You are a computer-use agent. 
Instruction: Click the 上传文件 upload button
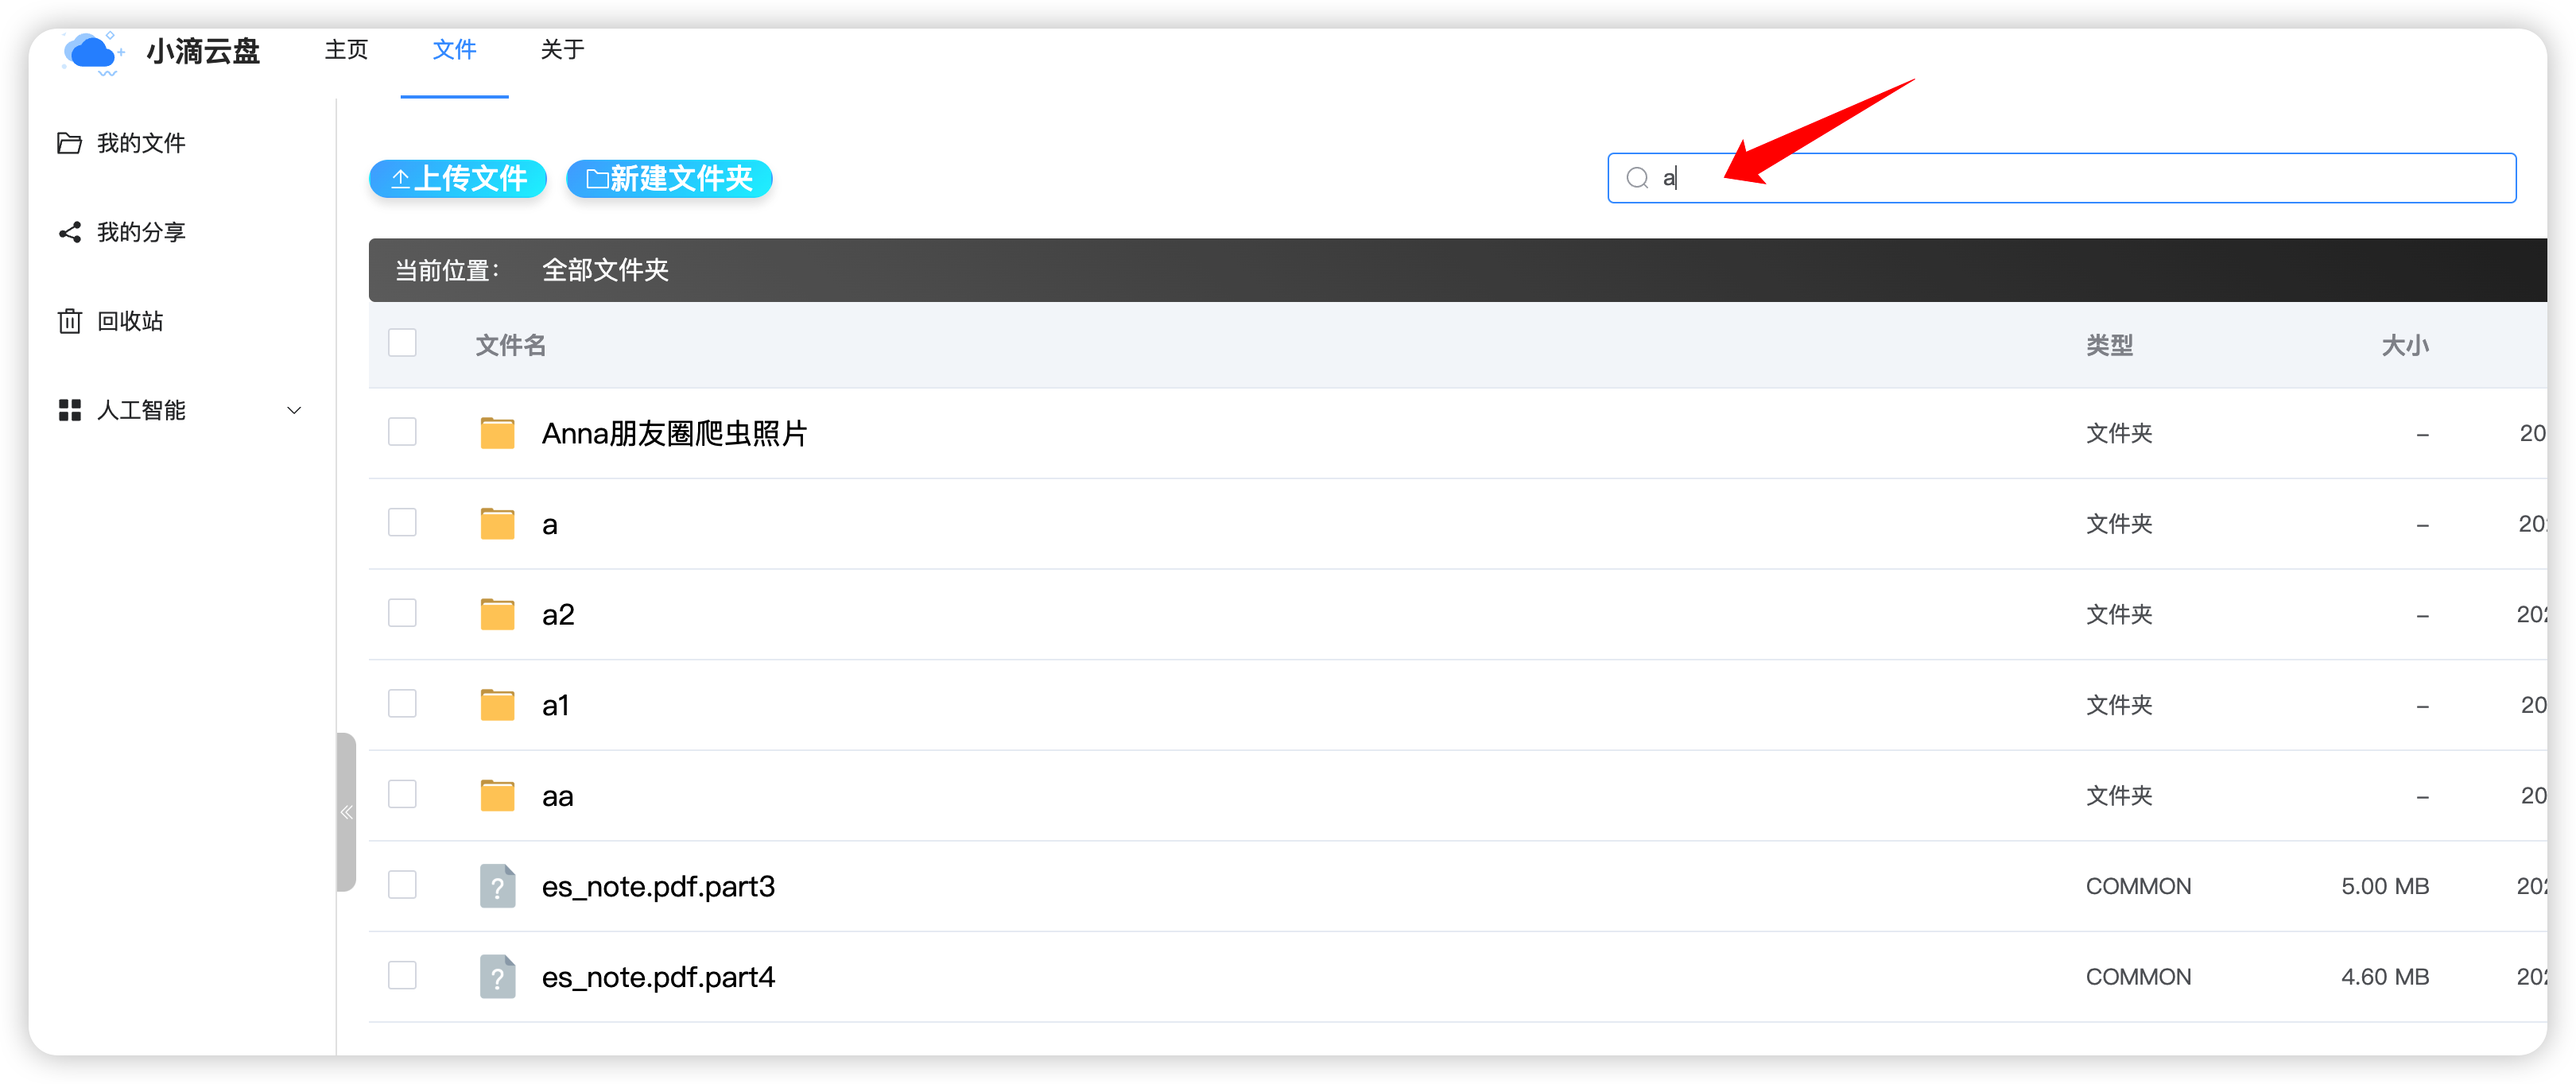tap(458, 179)
